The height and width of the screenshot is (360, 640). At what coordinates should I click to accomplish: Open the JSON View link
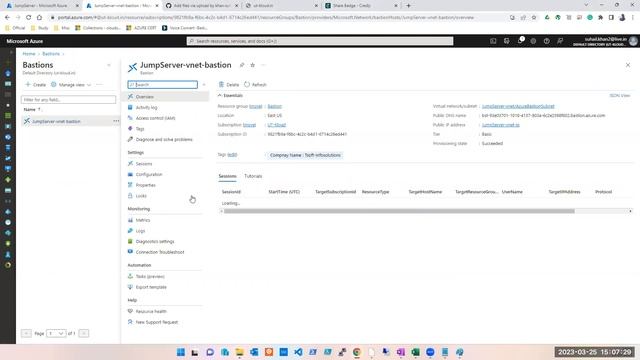[x=620, y=96]
